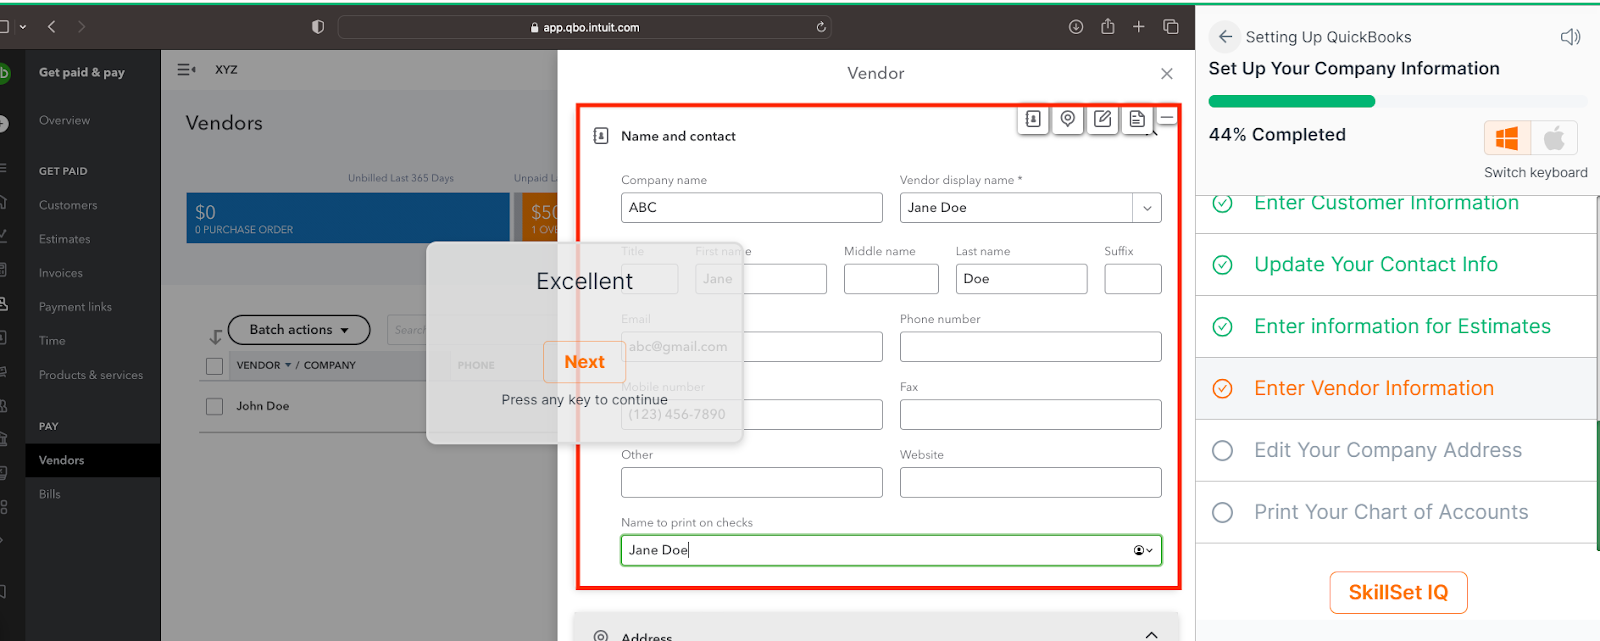The height and width of the screenshot is (641, 1600).
Task: Click John Doe vendor name
Action: click(263, 406)
